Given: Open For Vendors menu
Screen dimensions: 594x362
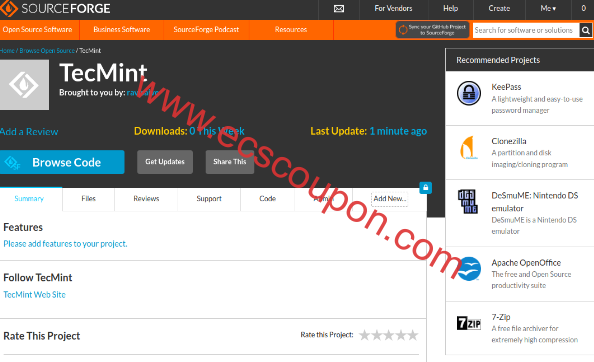Looking at the screenshot, I should pos(393,8).
